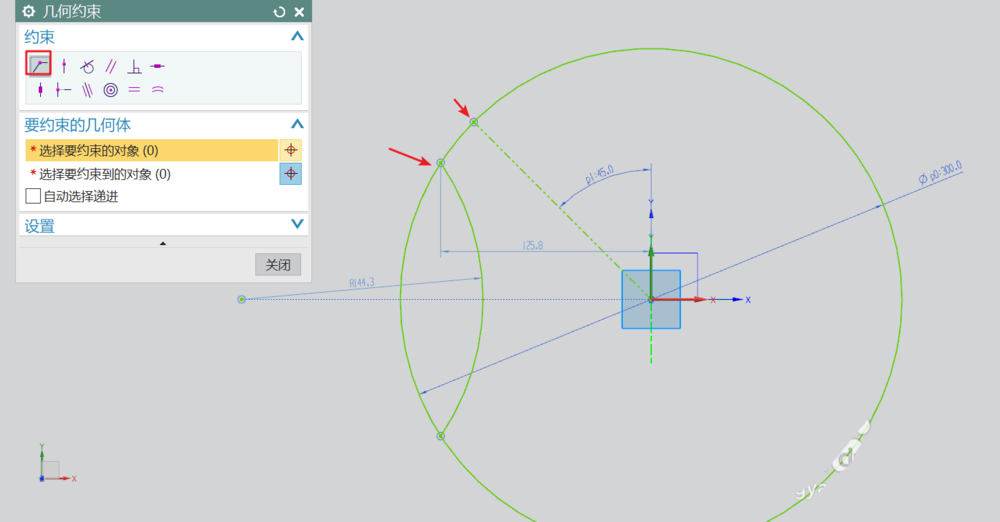The image size is (1000, 522).
Task: Click point selector beside 选择要约束的对象
Action: pyautogui.click(x=291, y=150)
